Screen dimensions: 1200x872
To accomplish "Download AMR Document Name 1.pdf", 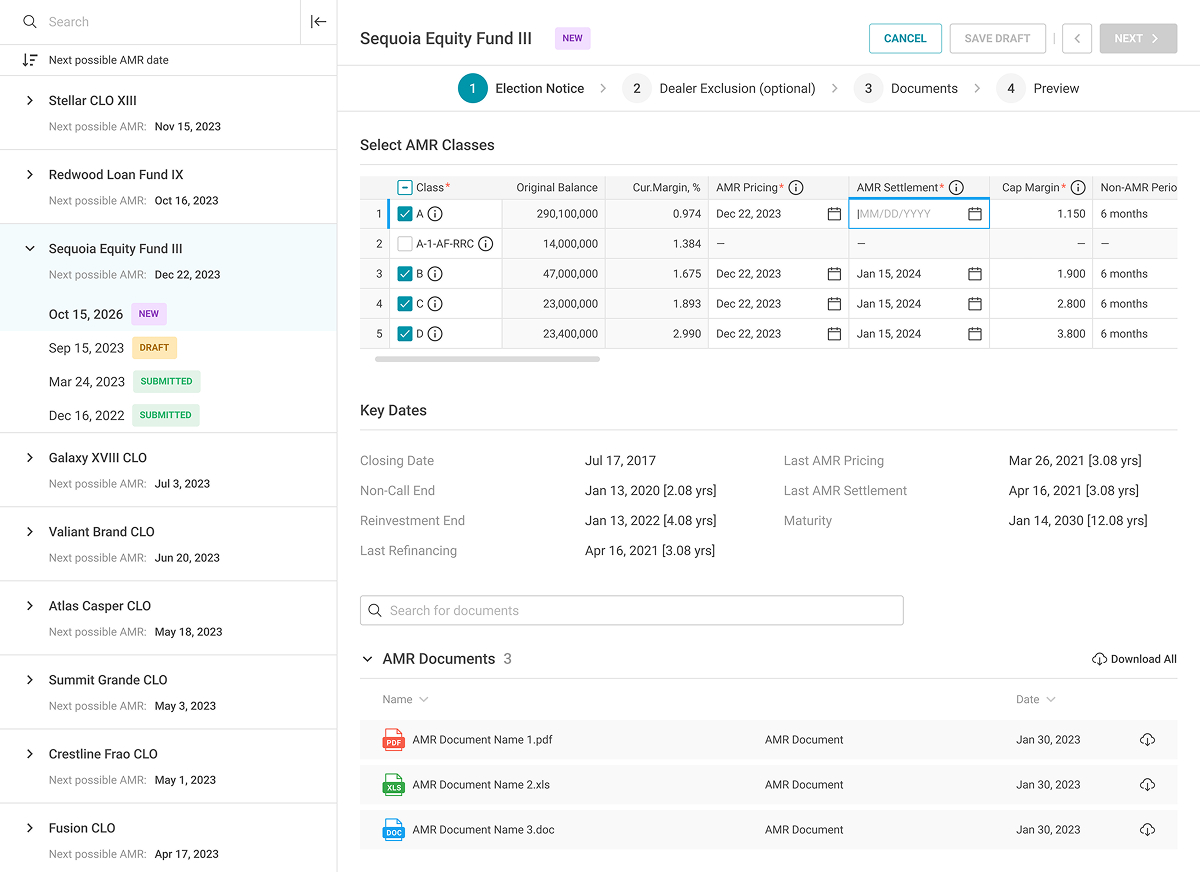I will 1147,740.
